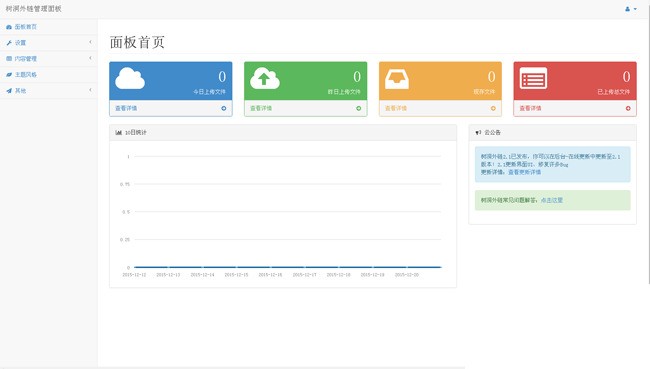Viewport: 650px width, 369px height.
Task: Open the 查看更新详情 link
Action: 524,172
